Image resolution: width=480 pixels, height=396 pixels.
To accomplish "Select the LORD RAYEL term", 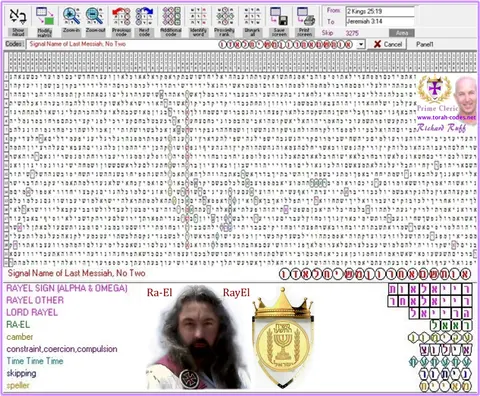I will 32,312.
